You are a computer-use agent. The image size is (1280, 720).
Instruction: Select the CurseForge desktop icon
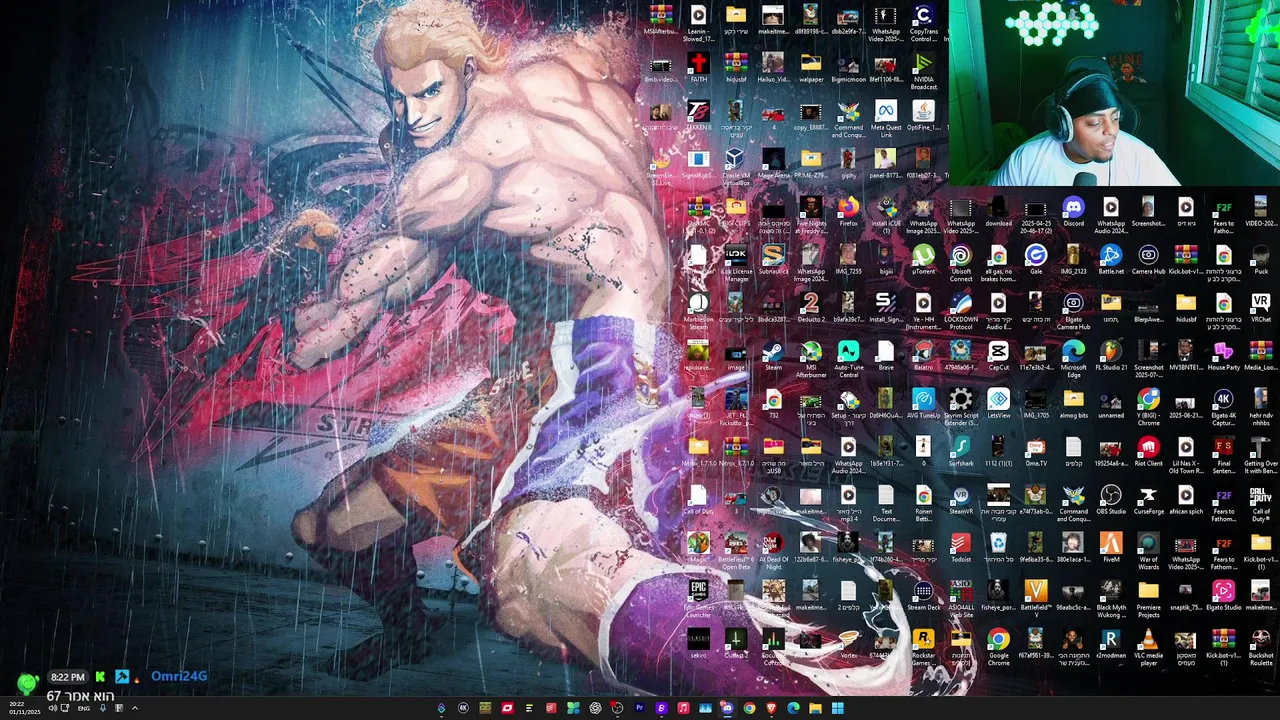1148,501
